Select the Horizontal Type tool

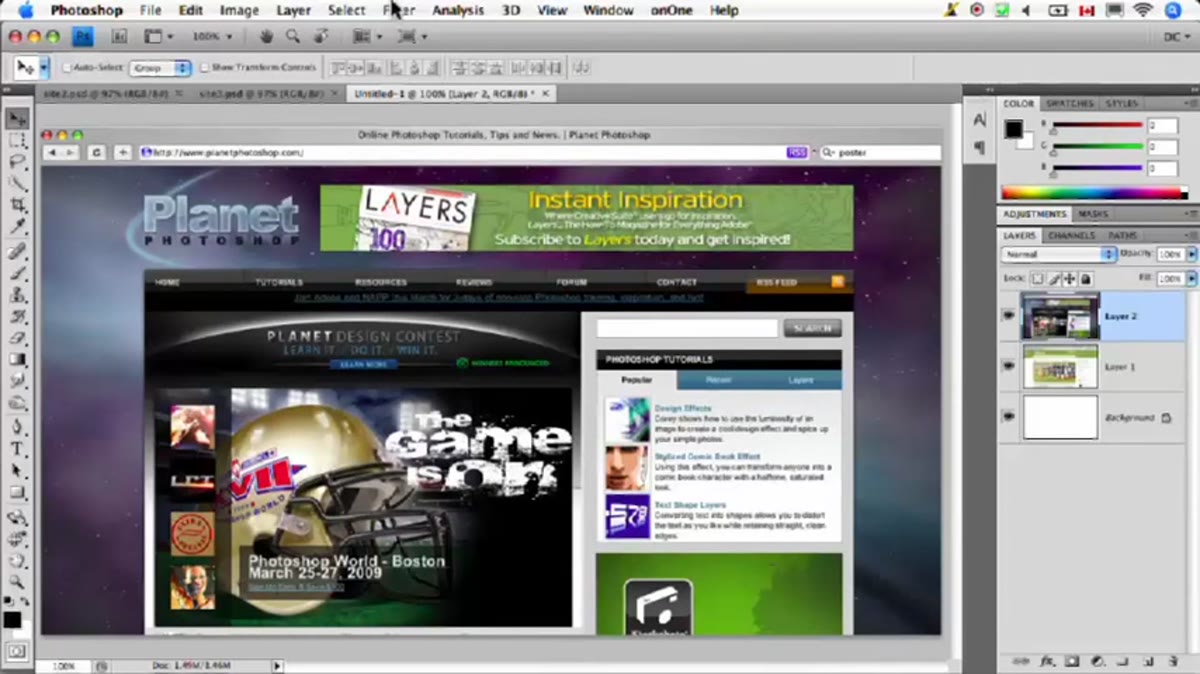(17, 449)
